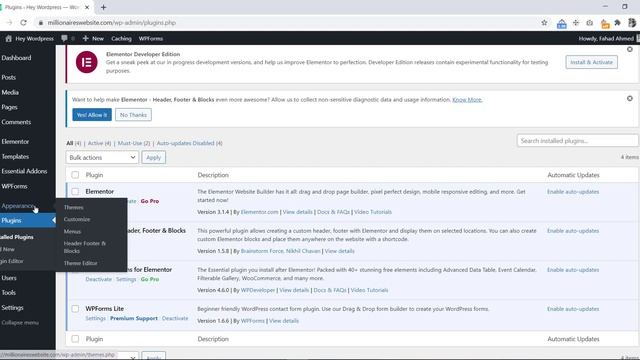Image resolution: width=640 pixels, height=360 pixels.
Task: Toggle the select-all checkbox in the table header
Action: pos(75,175)
